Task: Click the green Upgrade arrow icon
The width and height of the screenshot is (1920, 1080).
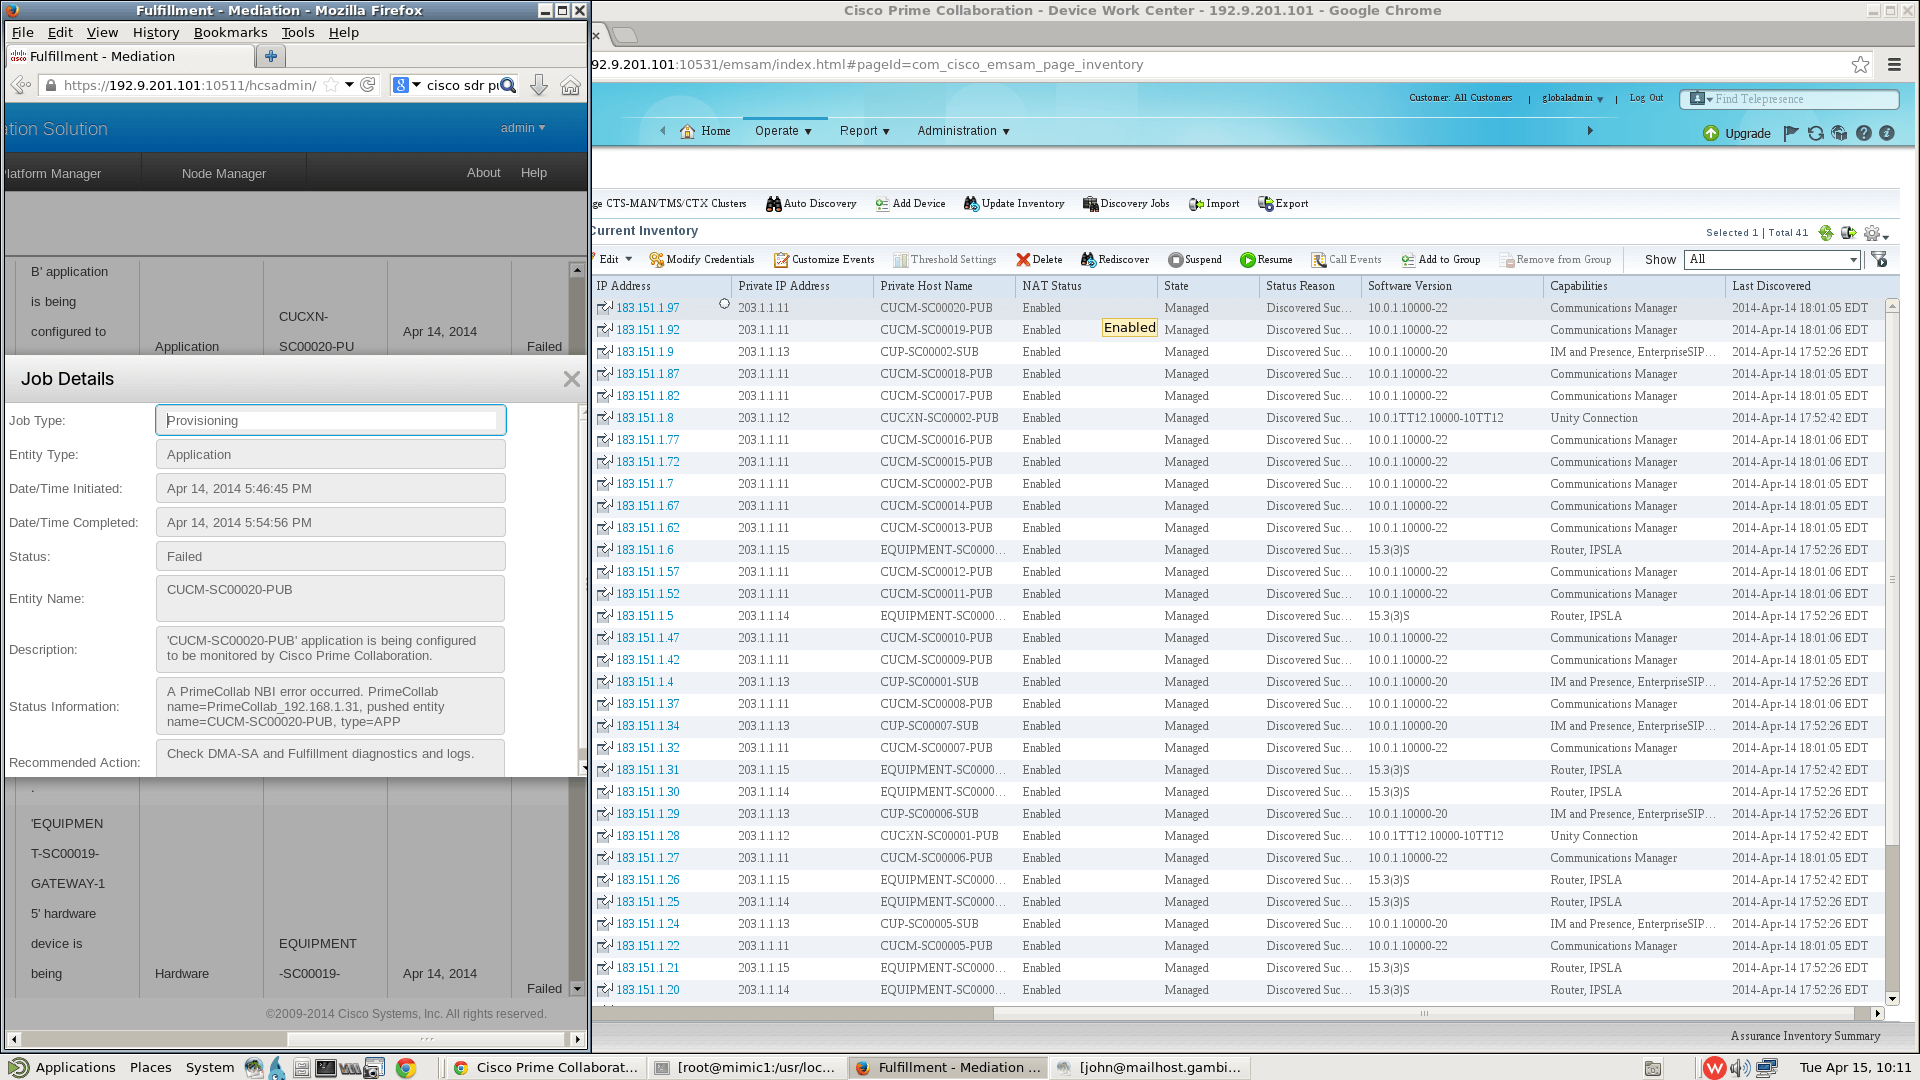Action: pos(1711,133)
